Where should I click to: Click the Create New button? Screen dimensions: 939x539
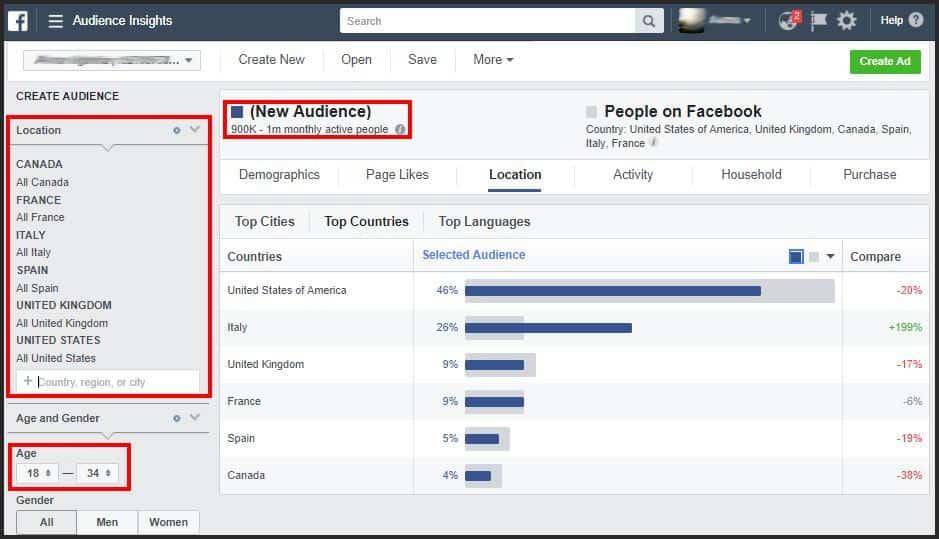pyautogui.click(x=271, y=59)
